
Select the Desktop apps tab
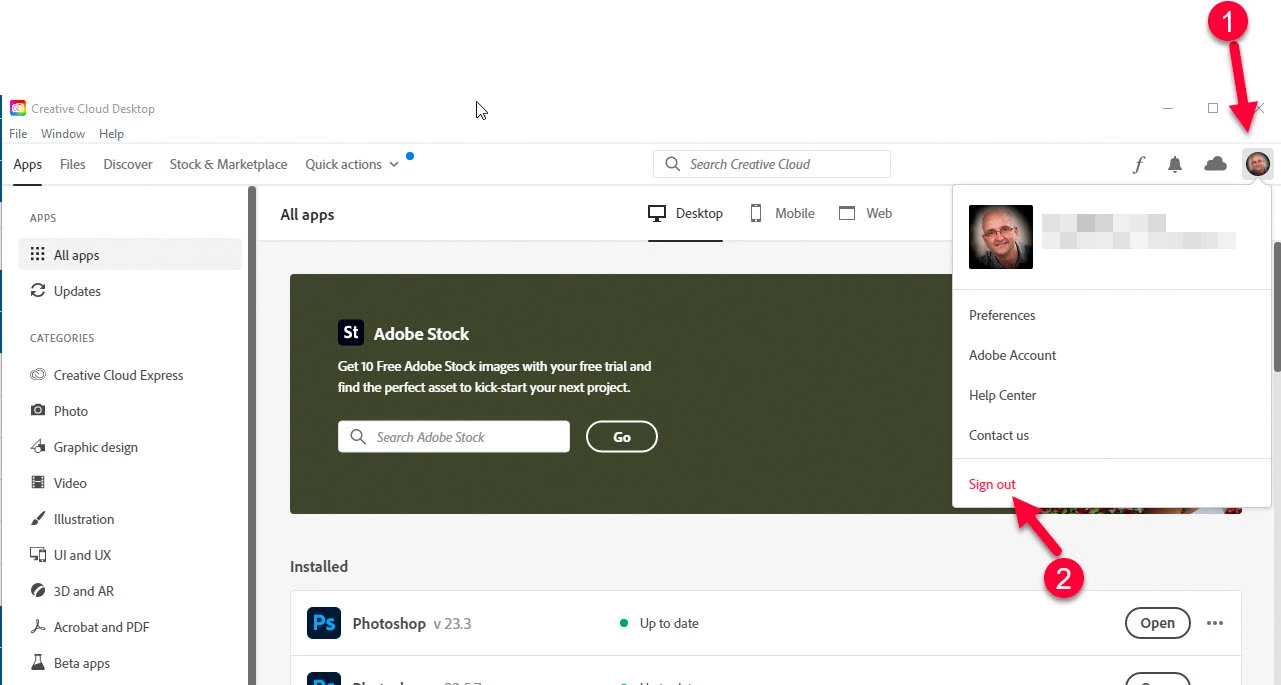coord(685,213)
